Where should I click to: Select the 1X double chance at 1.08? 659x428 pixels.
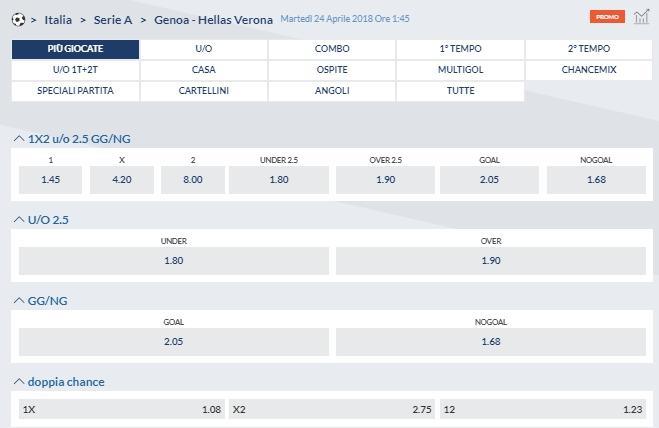(x=120, y=410)
